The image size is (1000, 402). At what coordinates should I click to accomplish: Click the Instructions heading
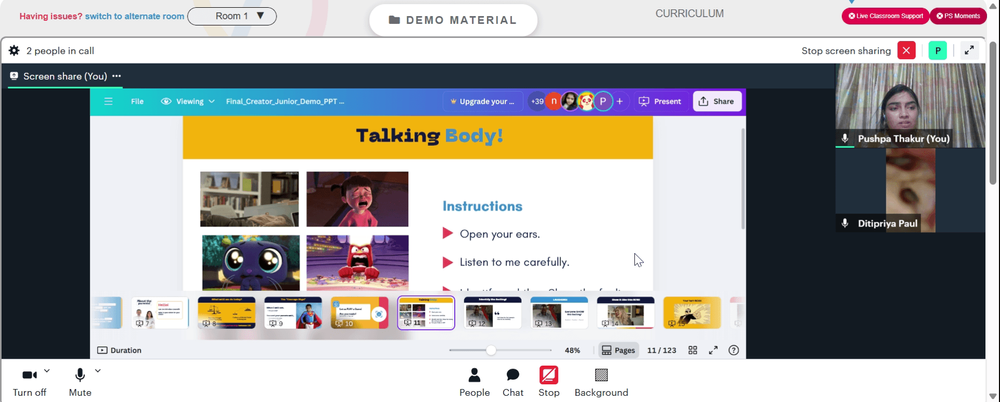[x=482, y=206]
